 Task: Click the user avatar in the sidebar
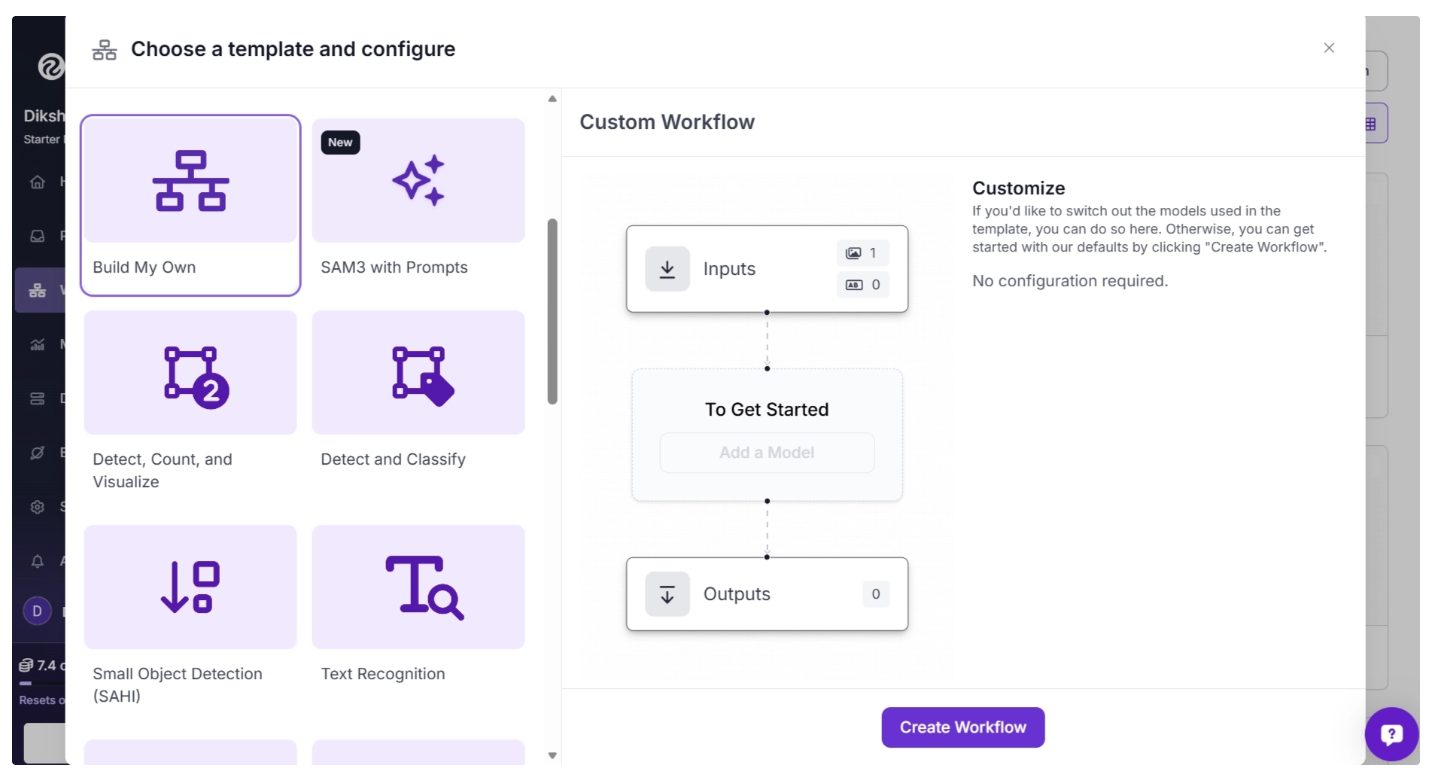[37, 611]
